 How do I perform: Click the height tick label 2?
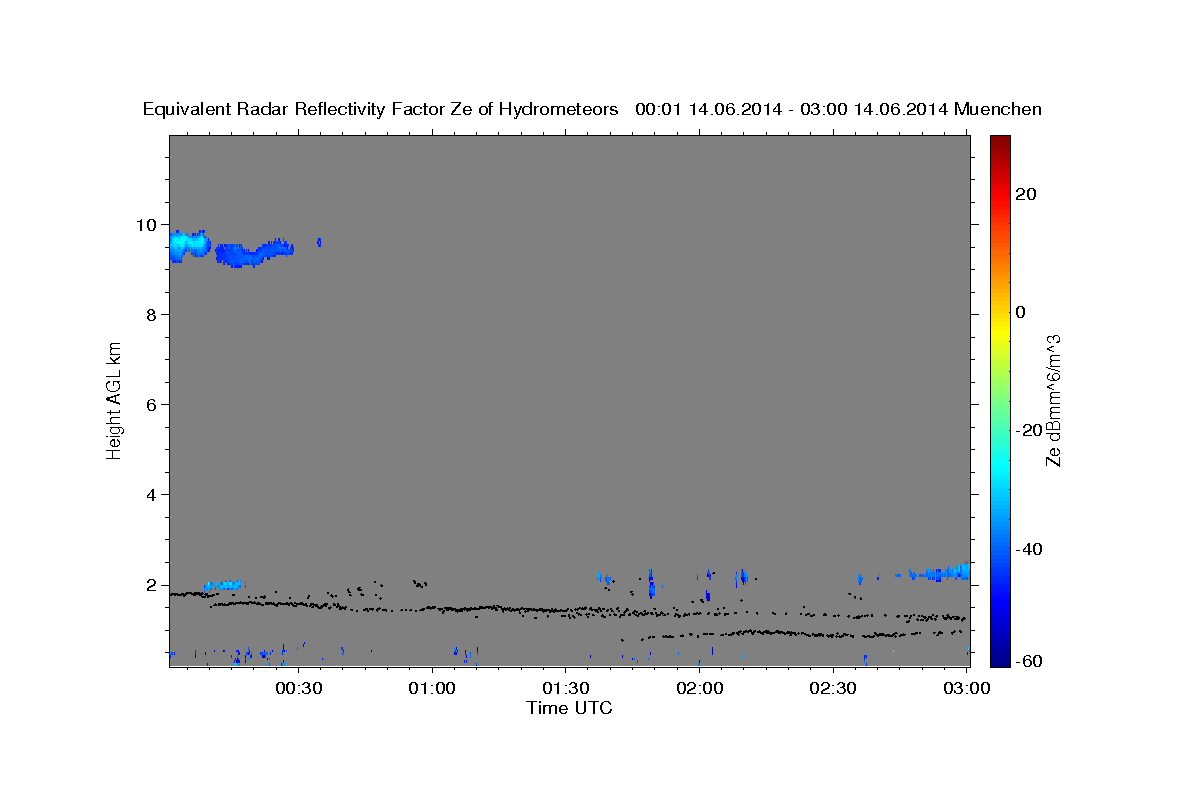tap(152, 585)
